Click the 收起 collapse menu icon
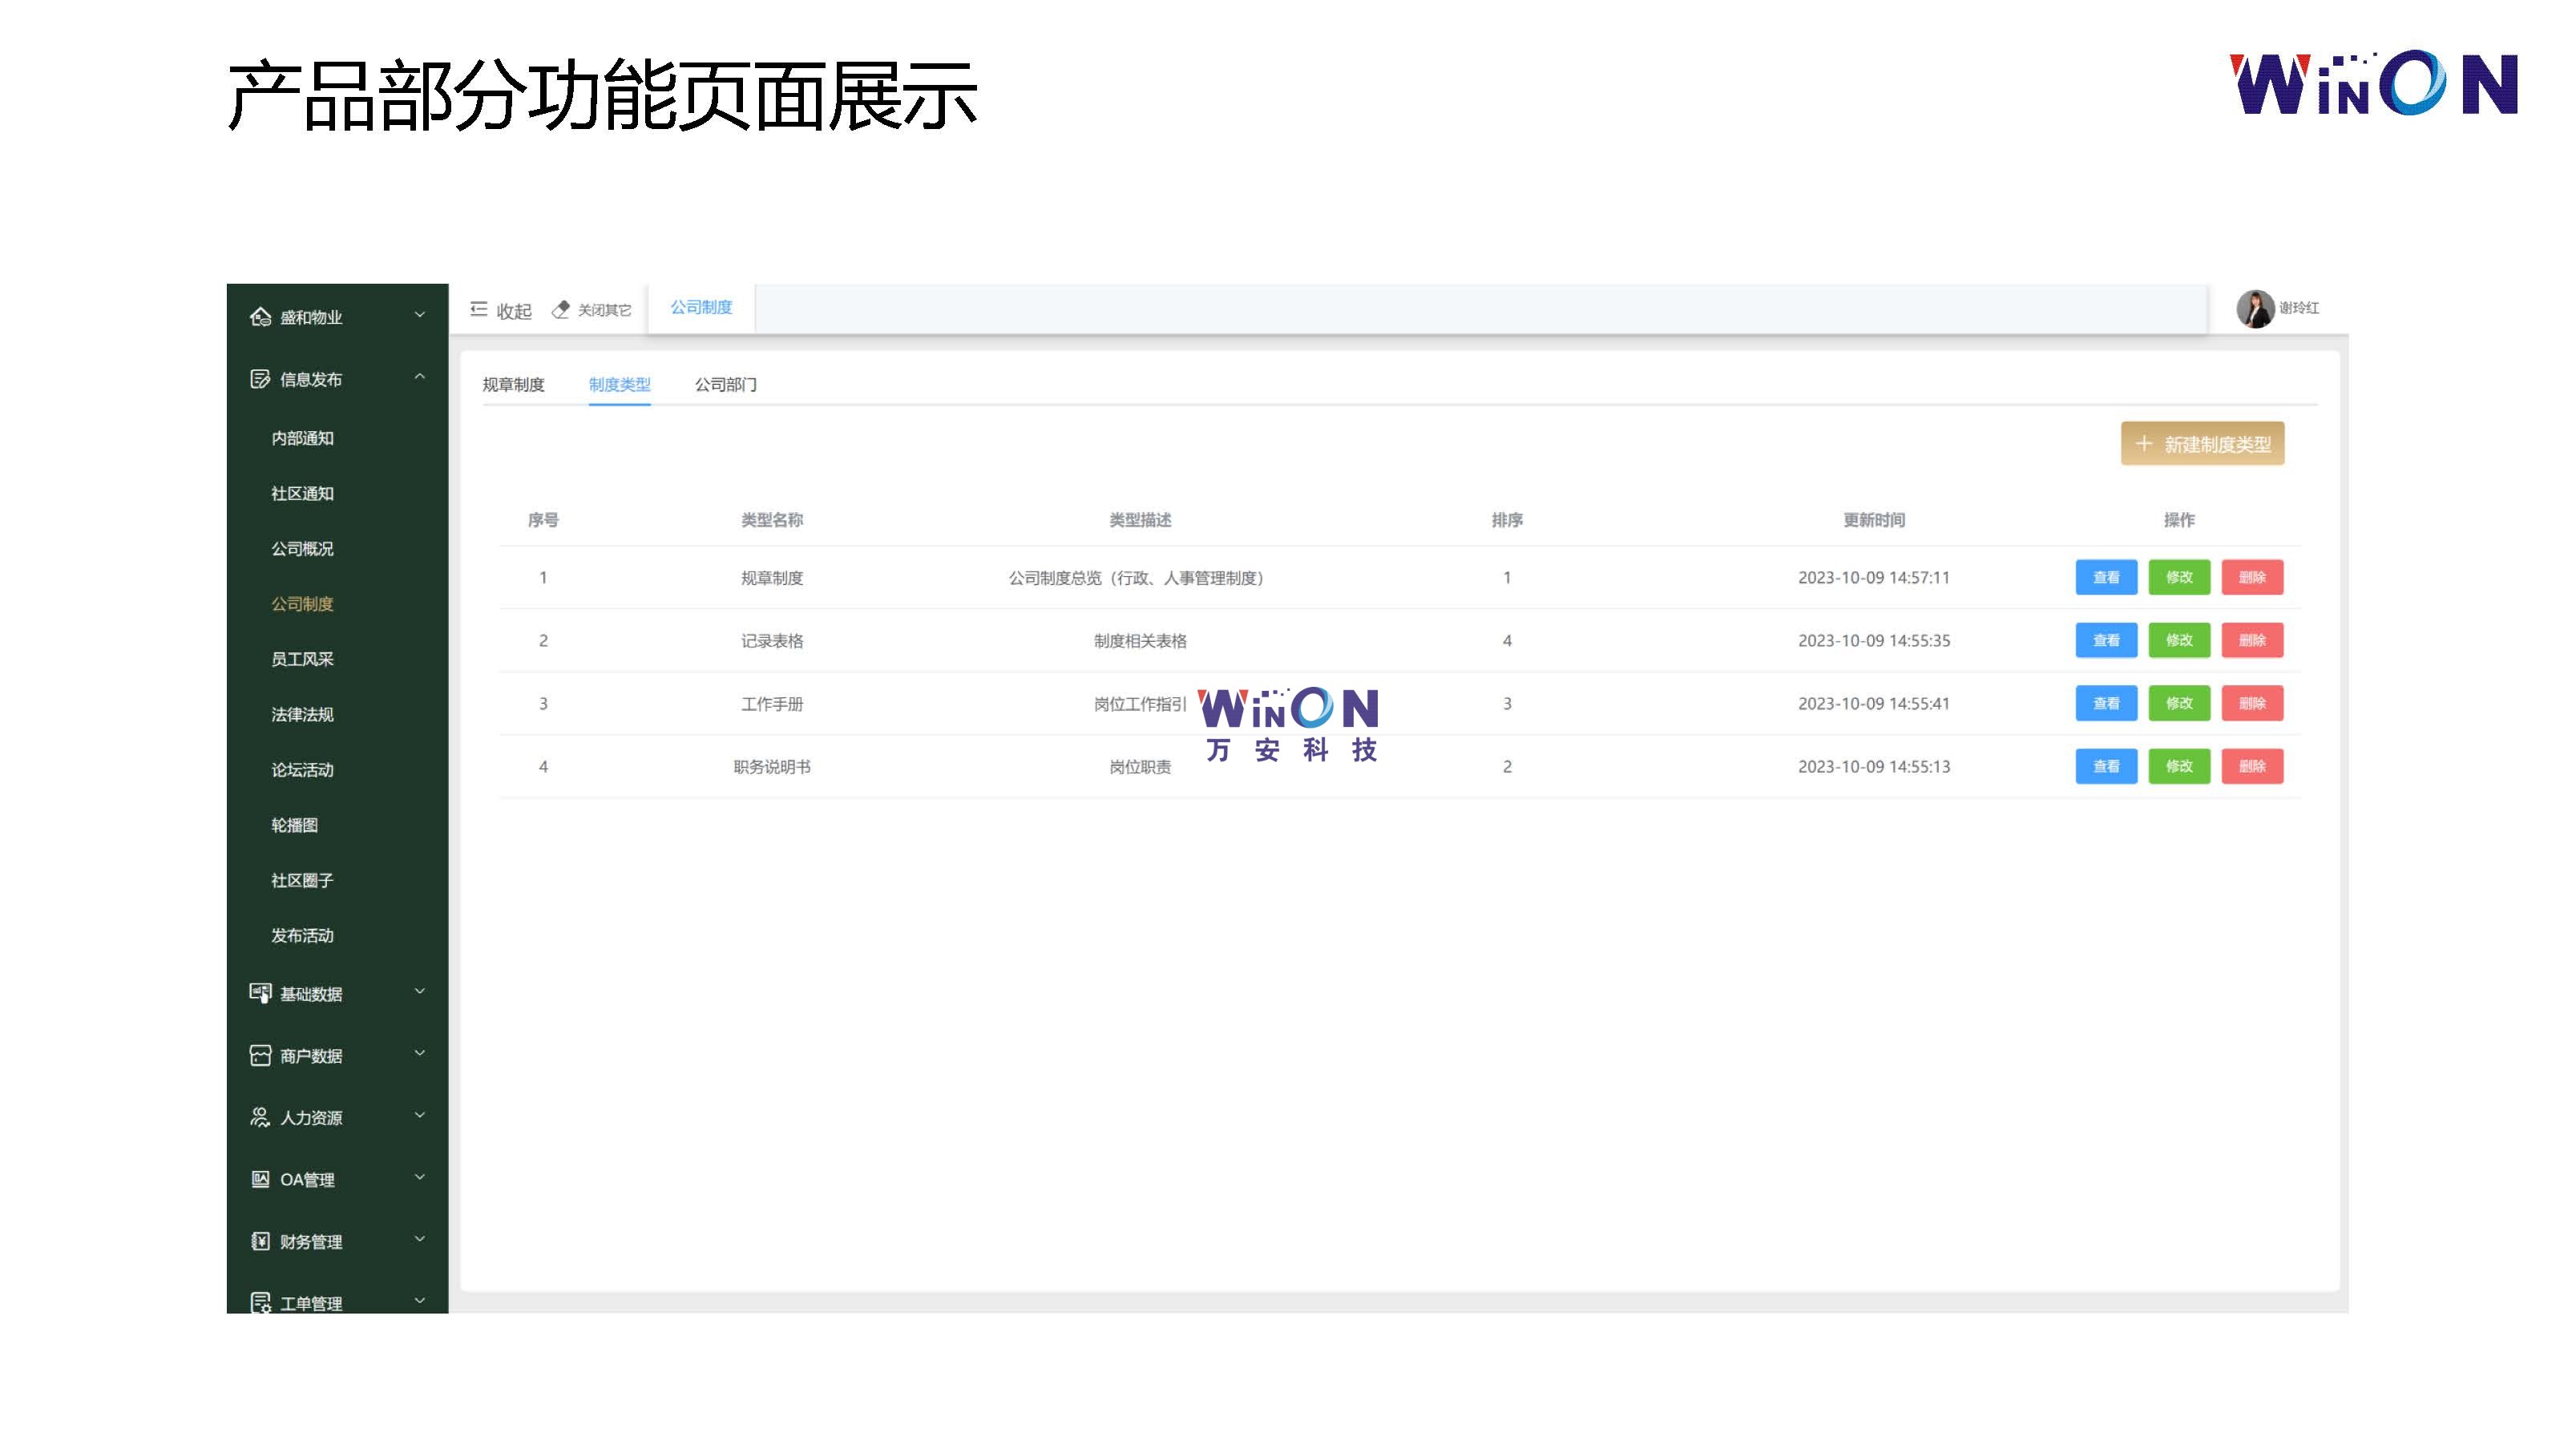Viewport: 2576px width, 1449px height. pyautogui.click(x=479, y=309)
